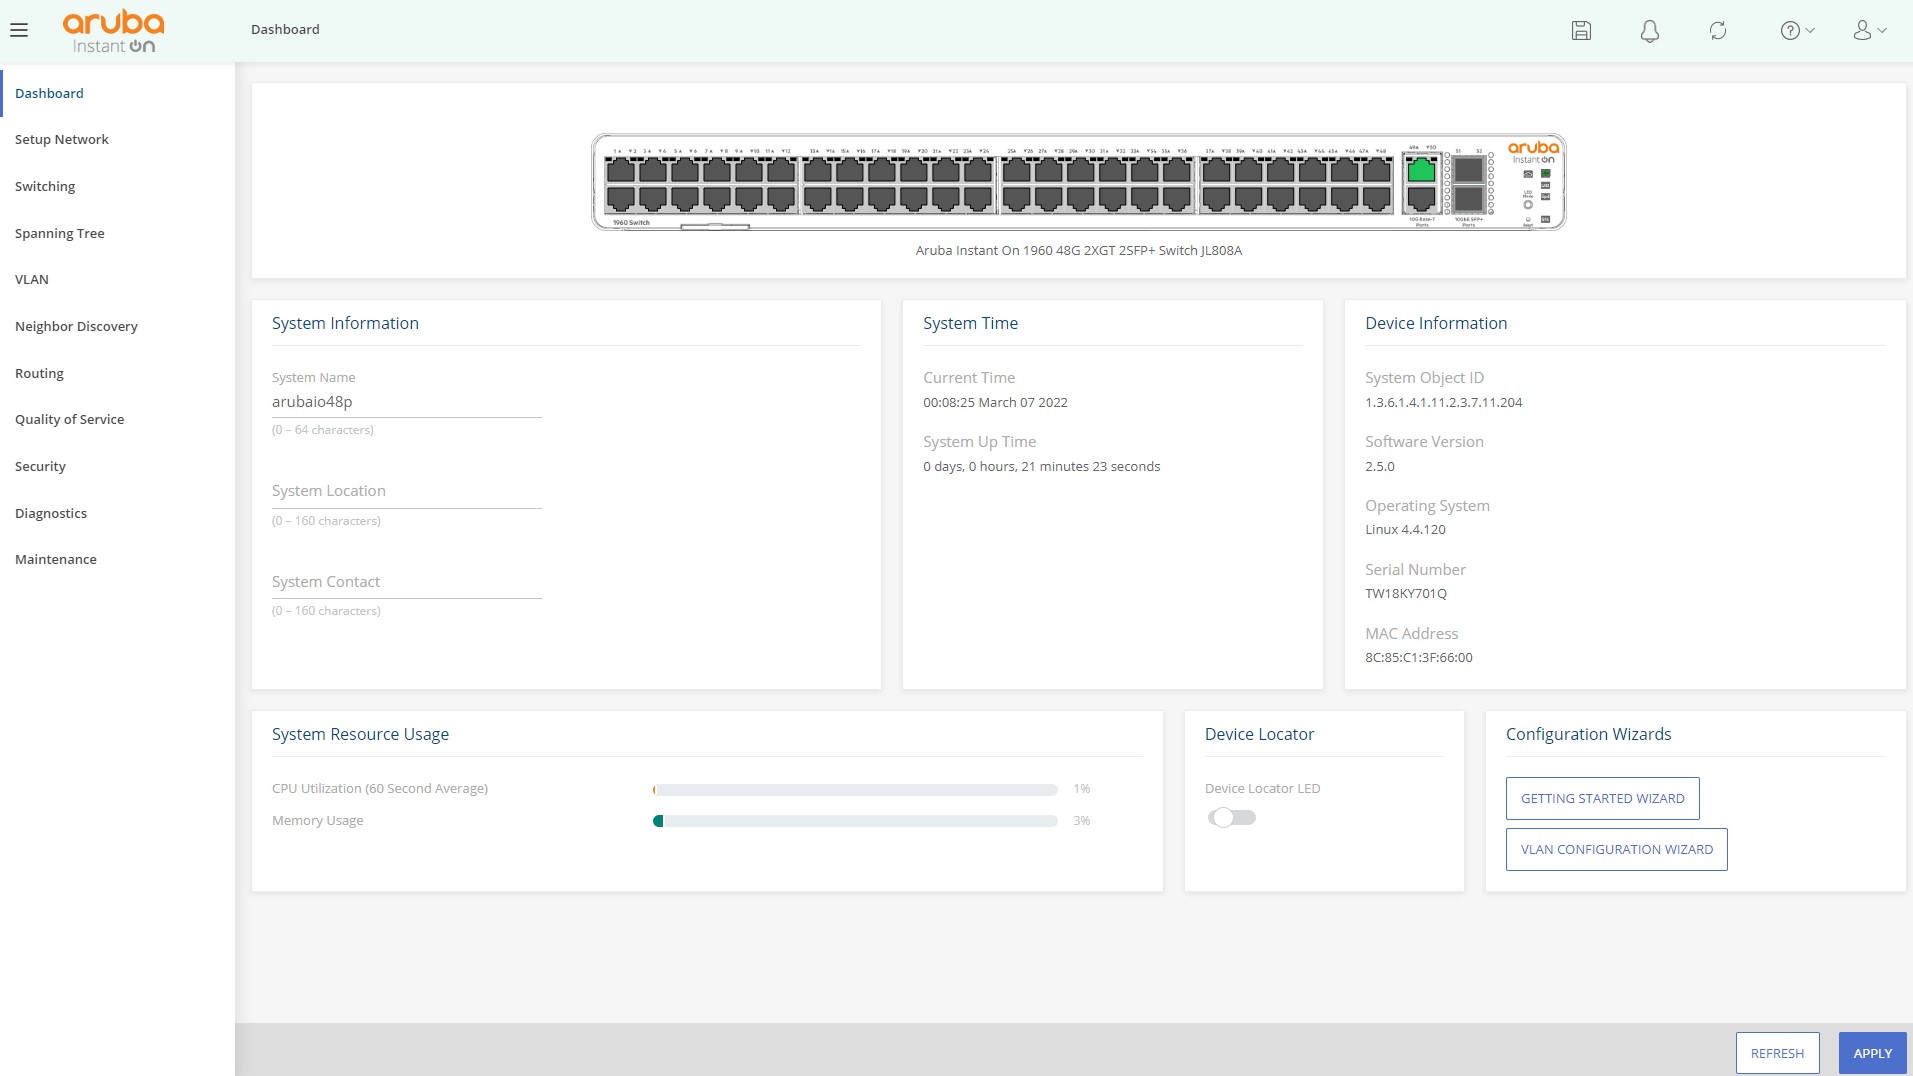
Task: Open the Diagnostics sidebar item
Action: tap(51, 513)
